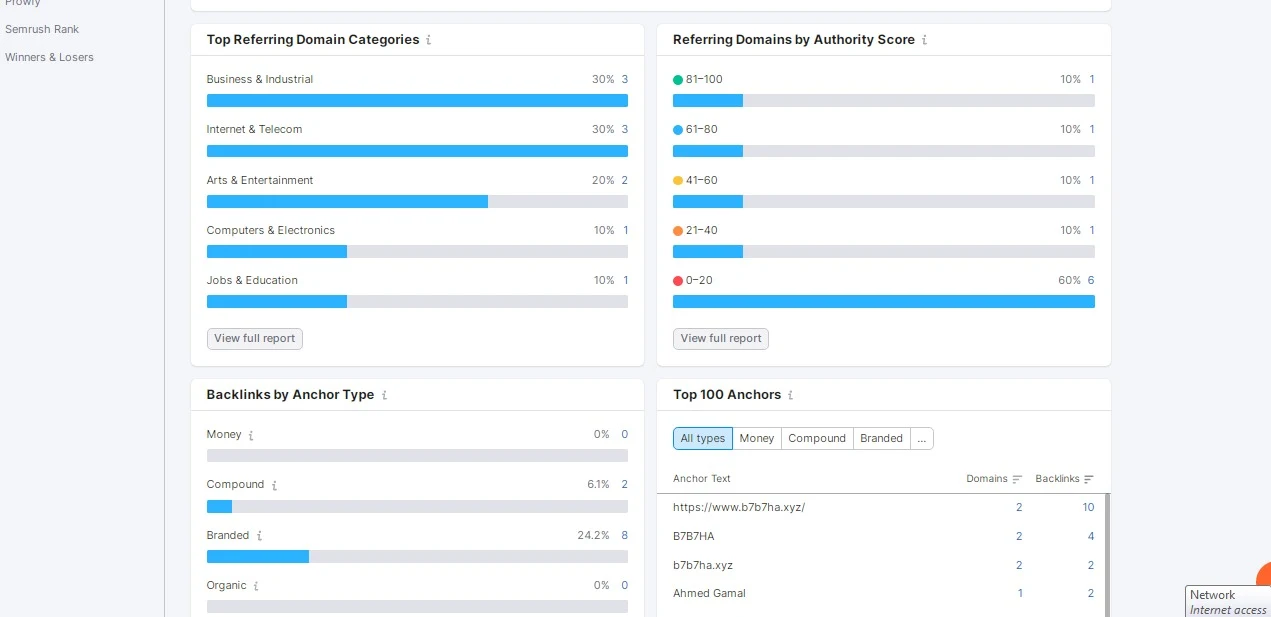Switch to the Money anchors tab
The height and width of the screenshot is (617, 1271).
coord(757,438)
